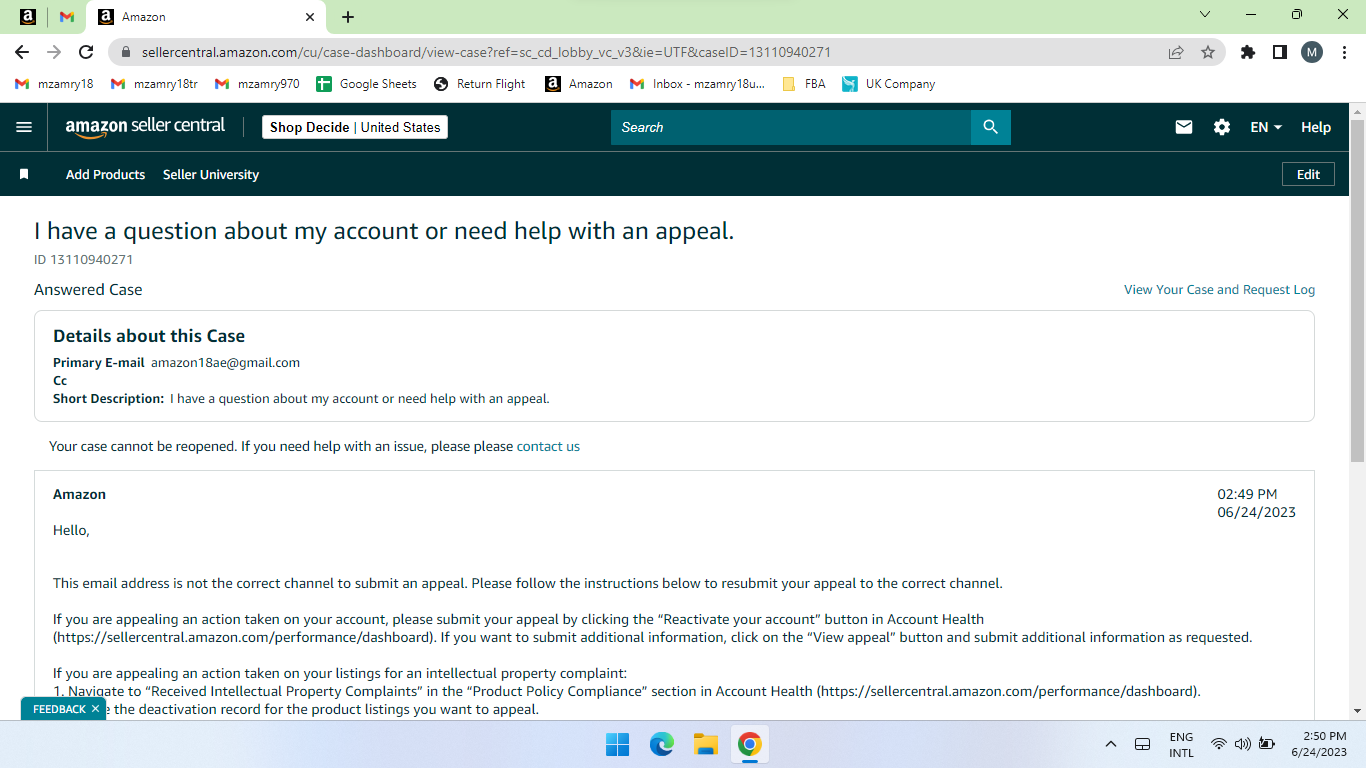
Task: Click the Chrome taskbar icon
Action: [x=750, y=744]
